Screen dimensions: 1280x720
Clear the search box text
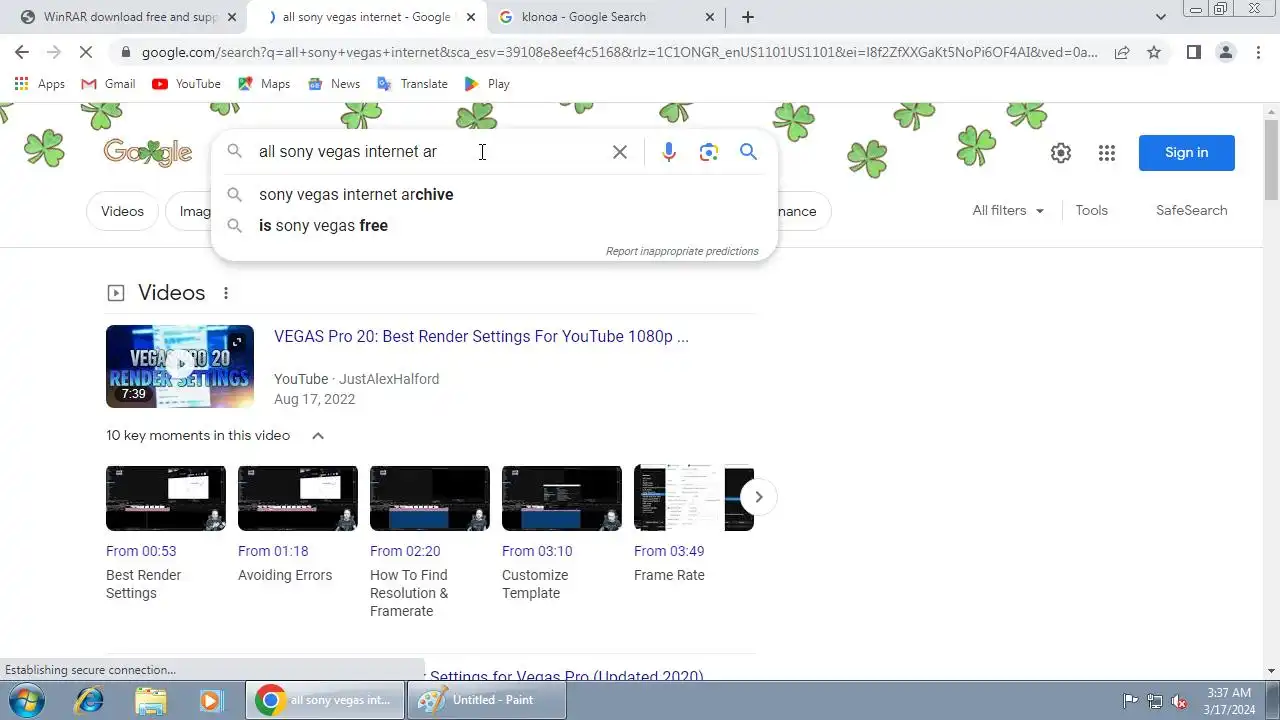(x=620, y=152)
